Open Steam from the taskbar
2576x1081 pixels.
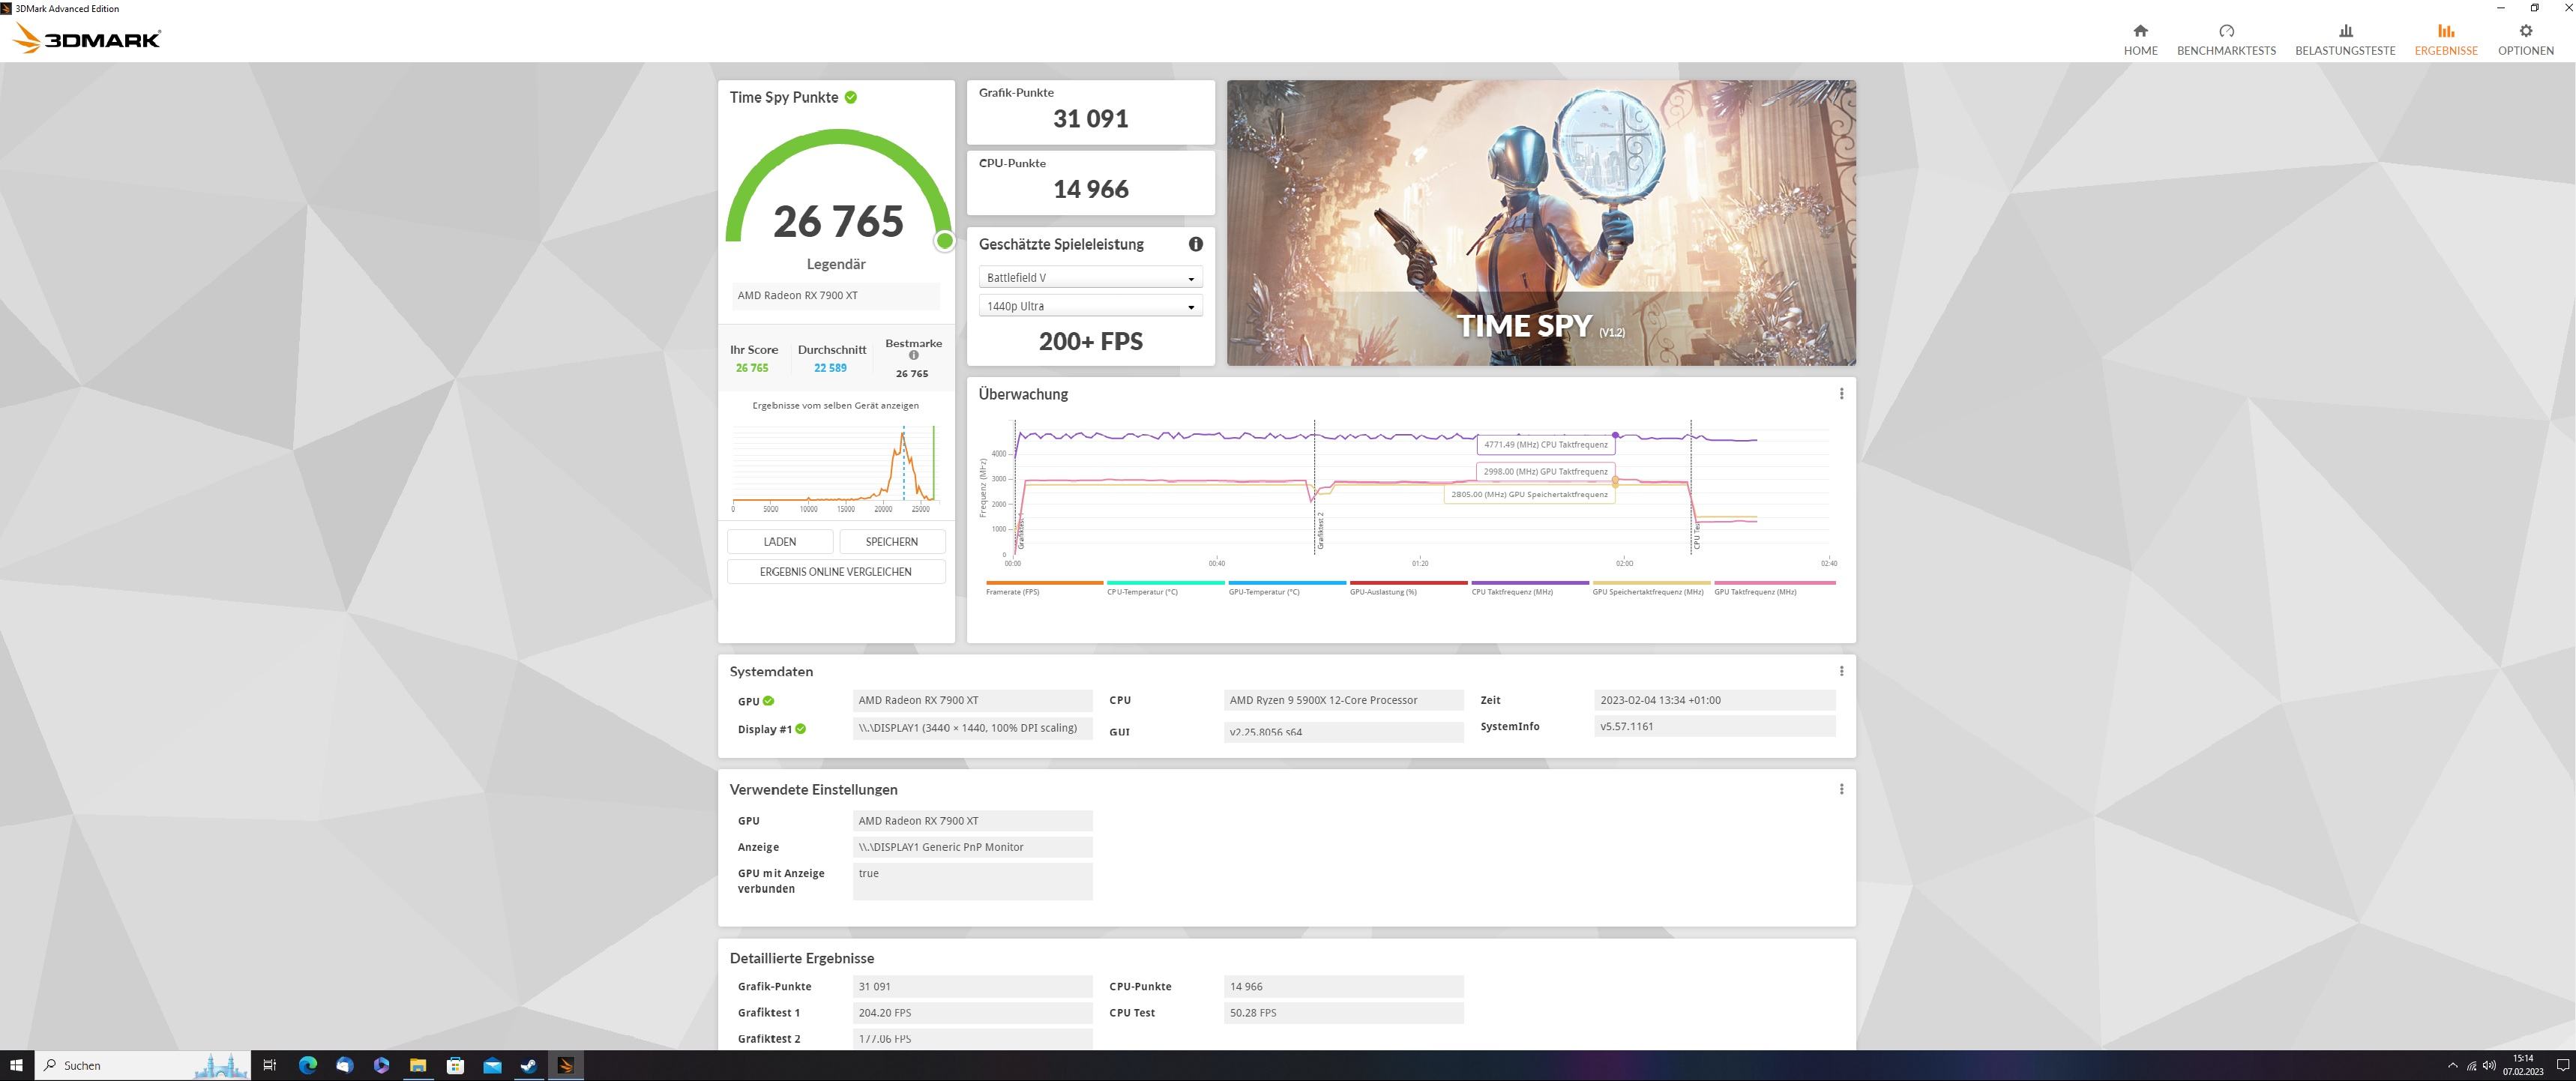coord(528,1065)
